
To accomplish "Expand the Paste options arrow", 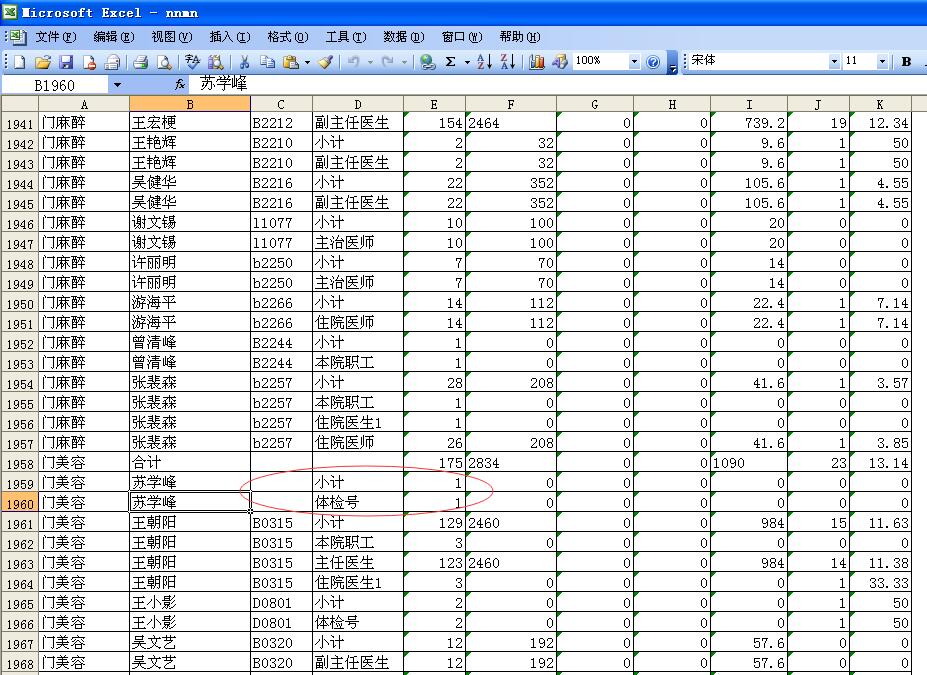I will pos(307,61).
